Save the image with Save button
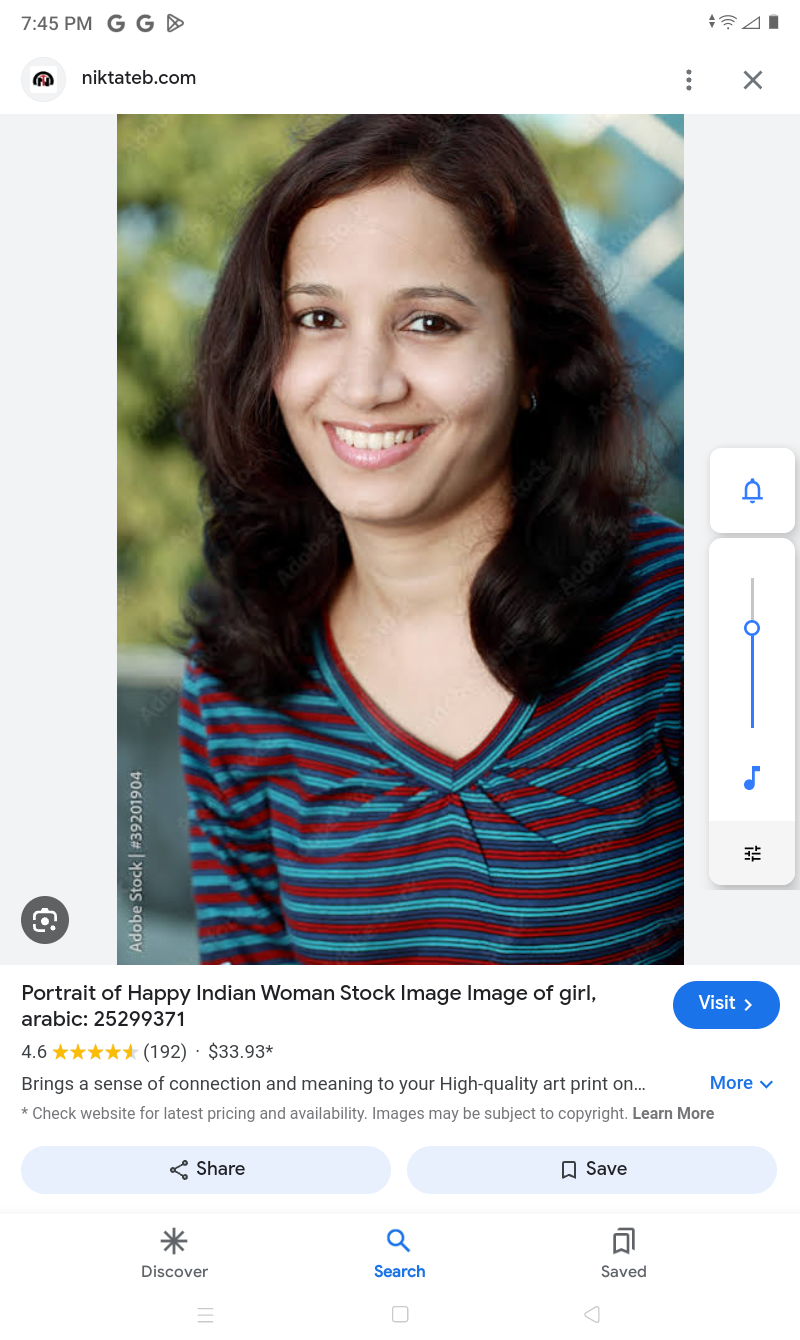The image size is (800, 1340). tap(592, 1169)
